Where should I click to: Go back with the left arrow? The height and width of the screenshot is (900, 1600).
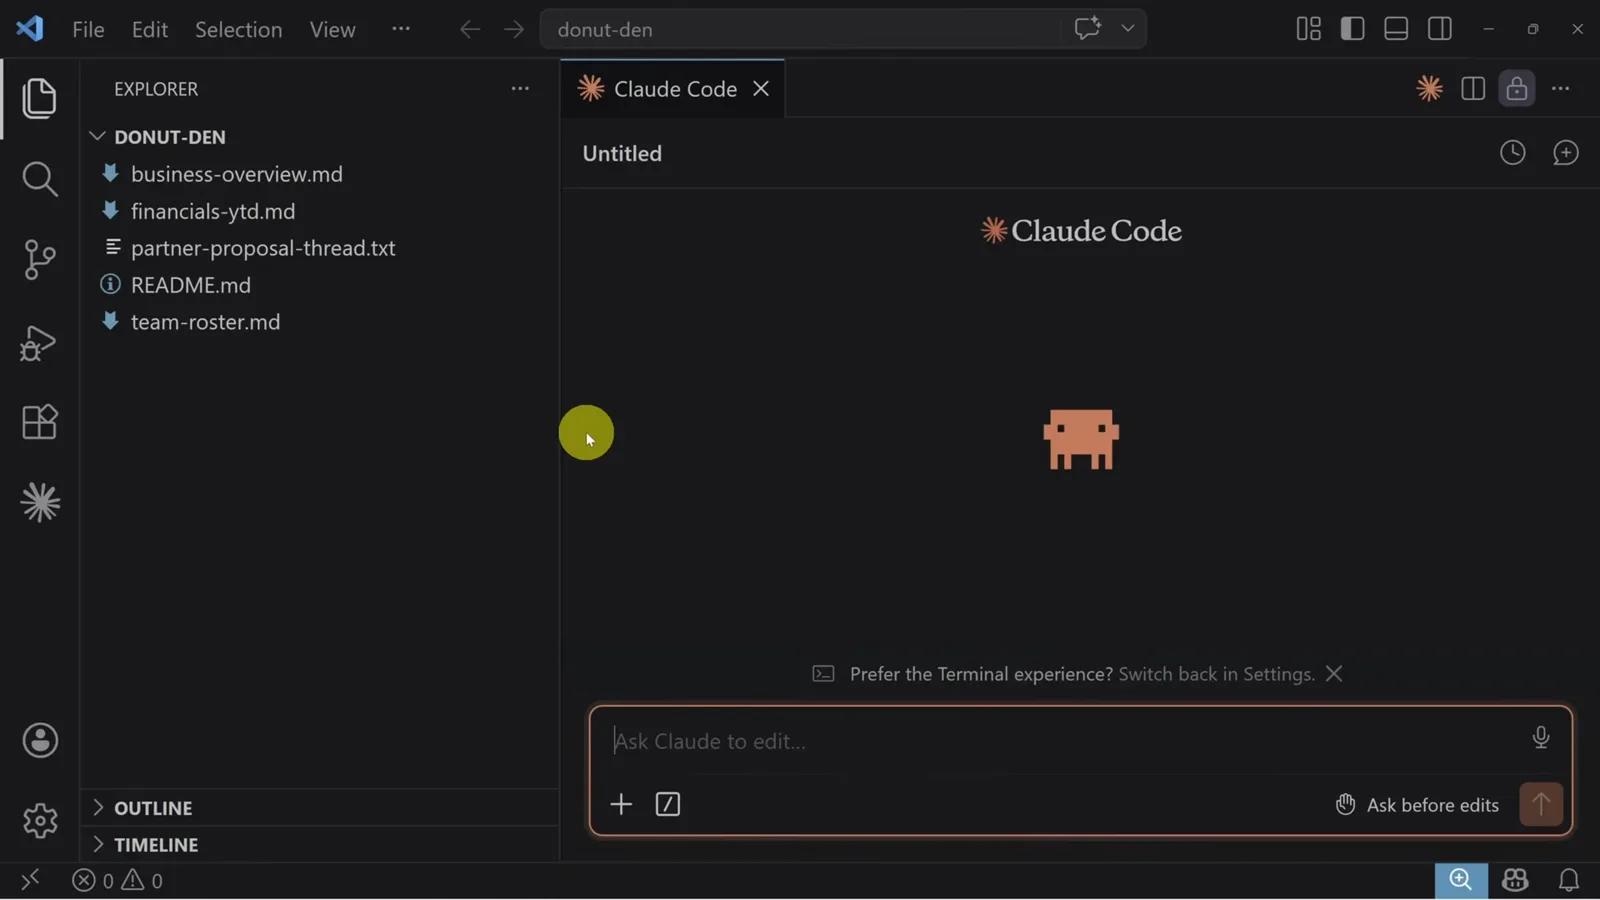point(470,29)
